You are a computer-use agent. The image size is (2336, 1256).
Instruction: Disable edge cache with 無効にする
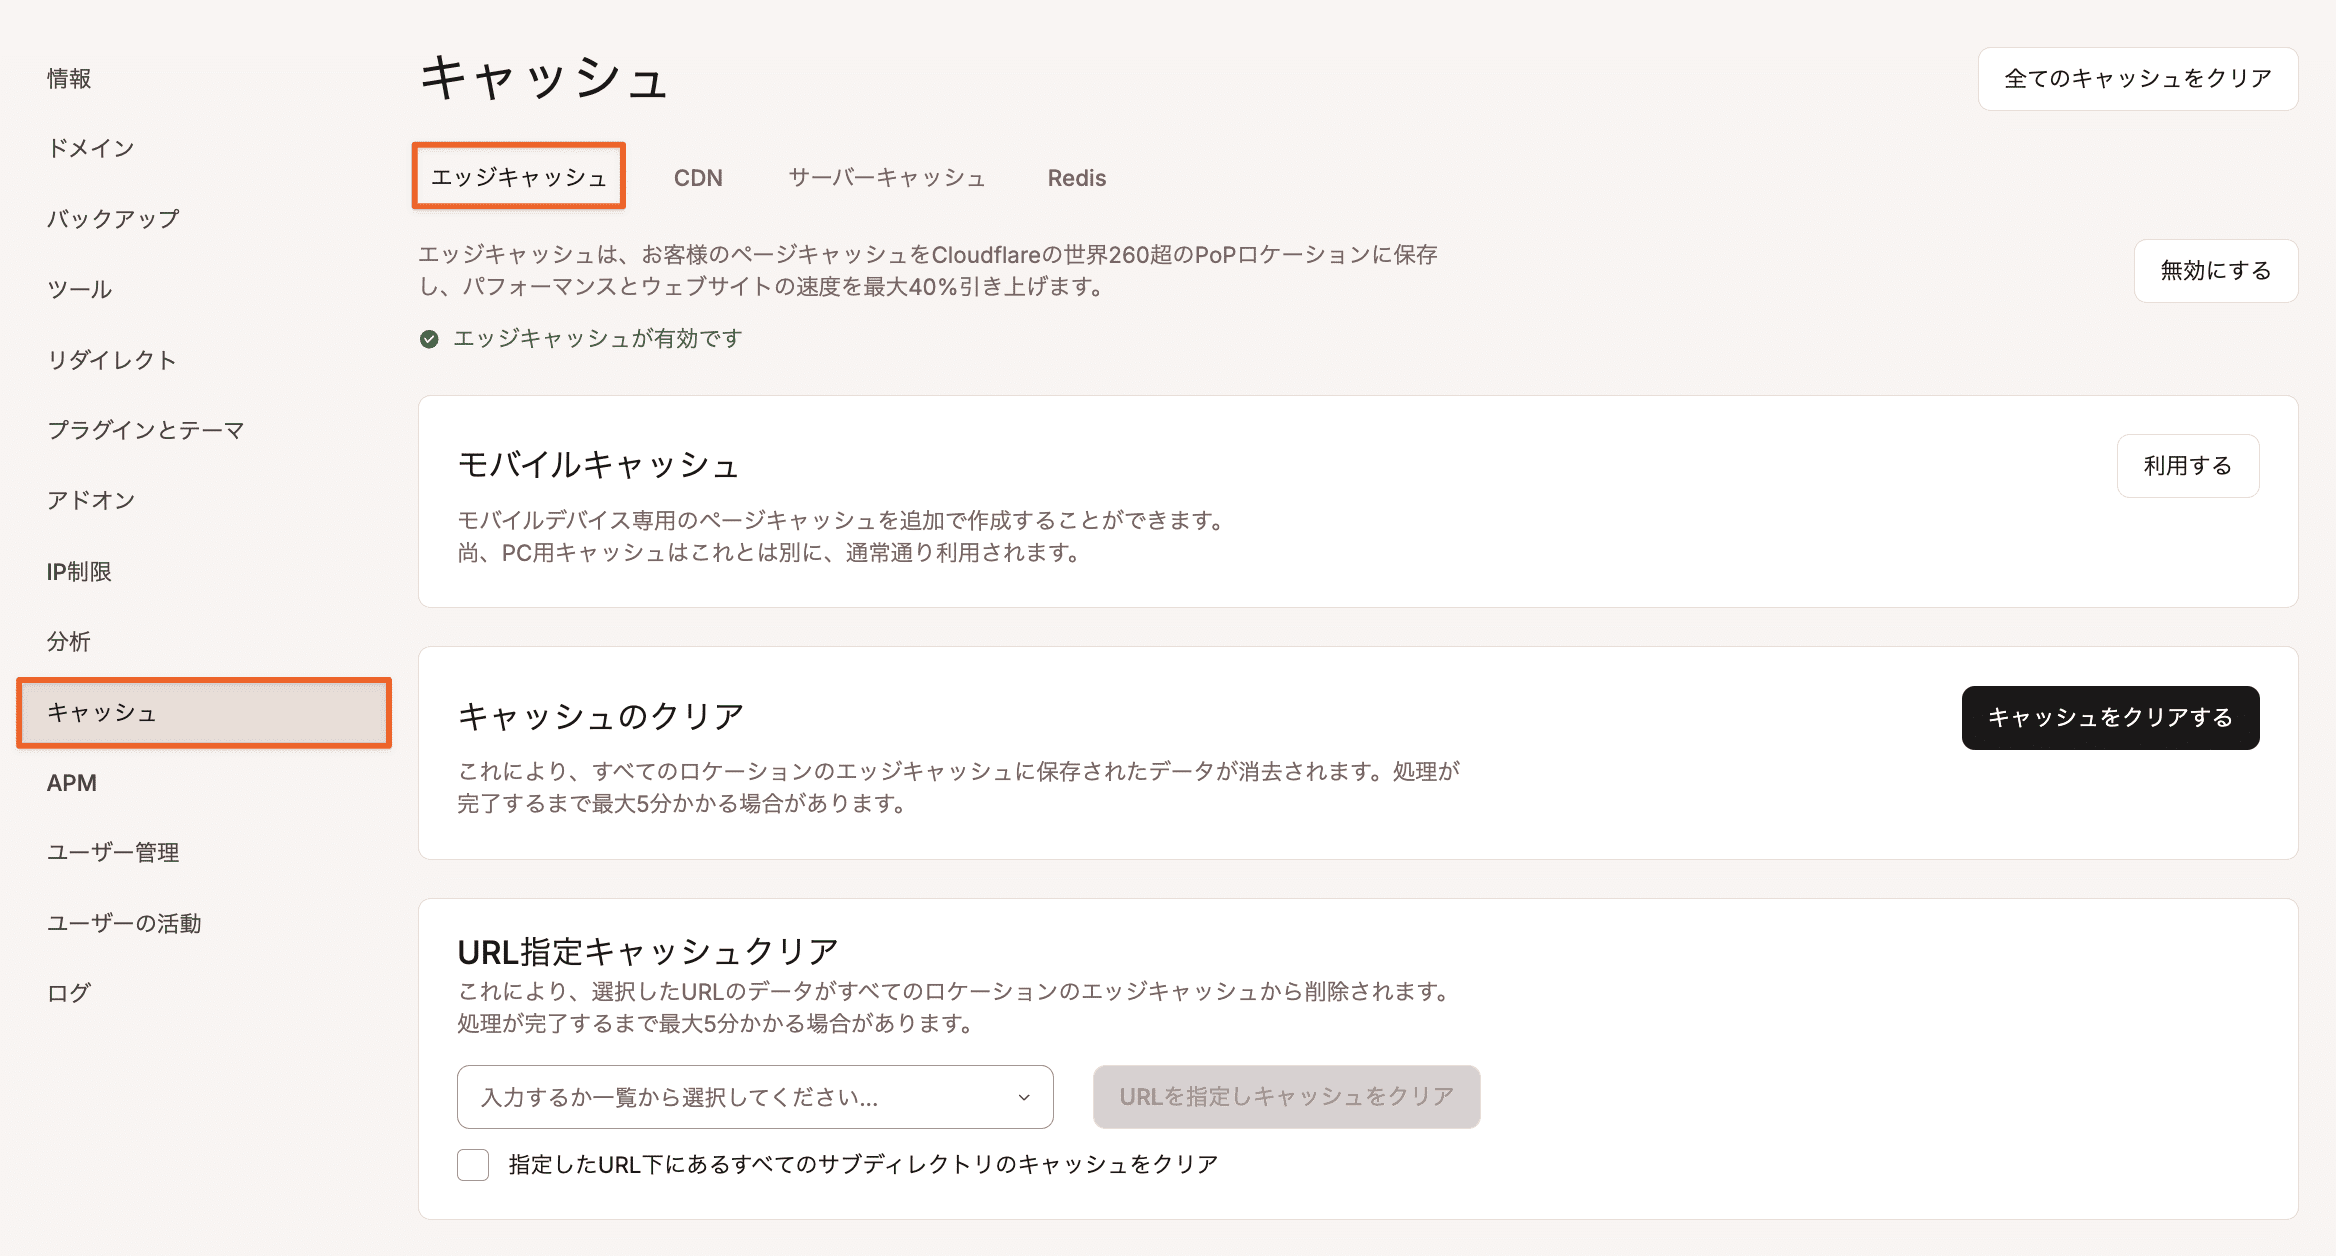click(x=2215, y=270)
